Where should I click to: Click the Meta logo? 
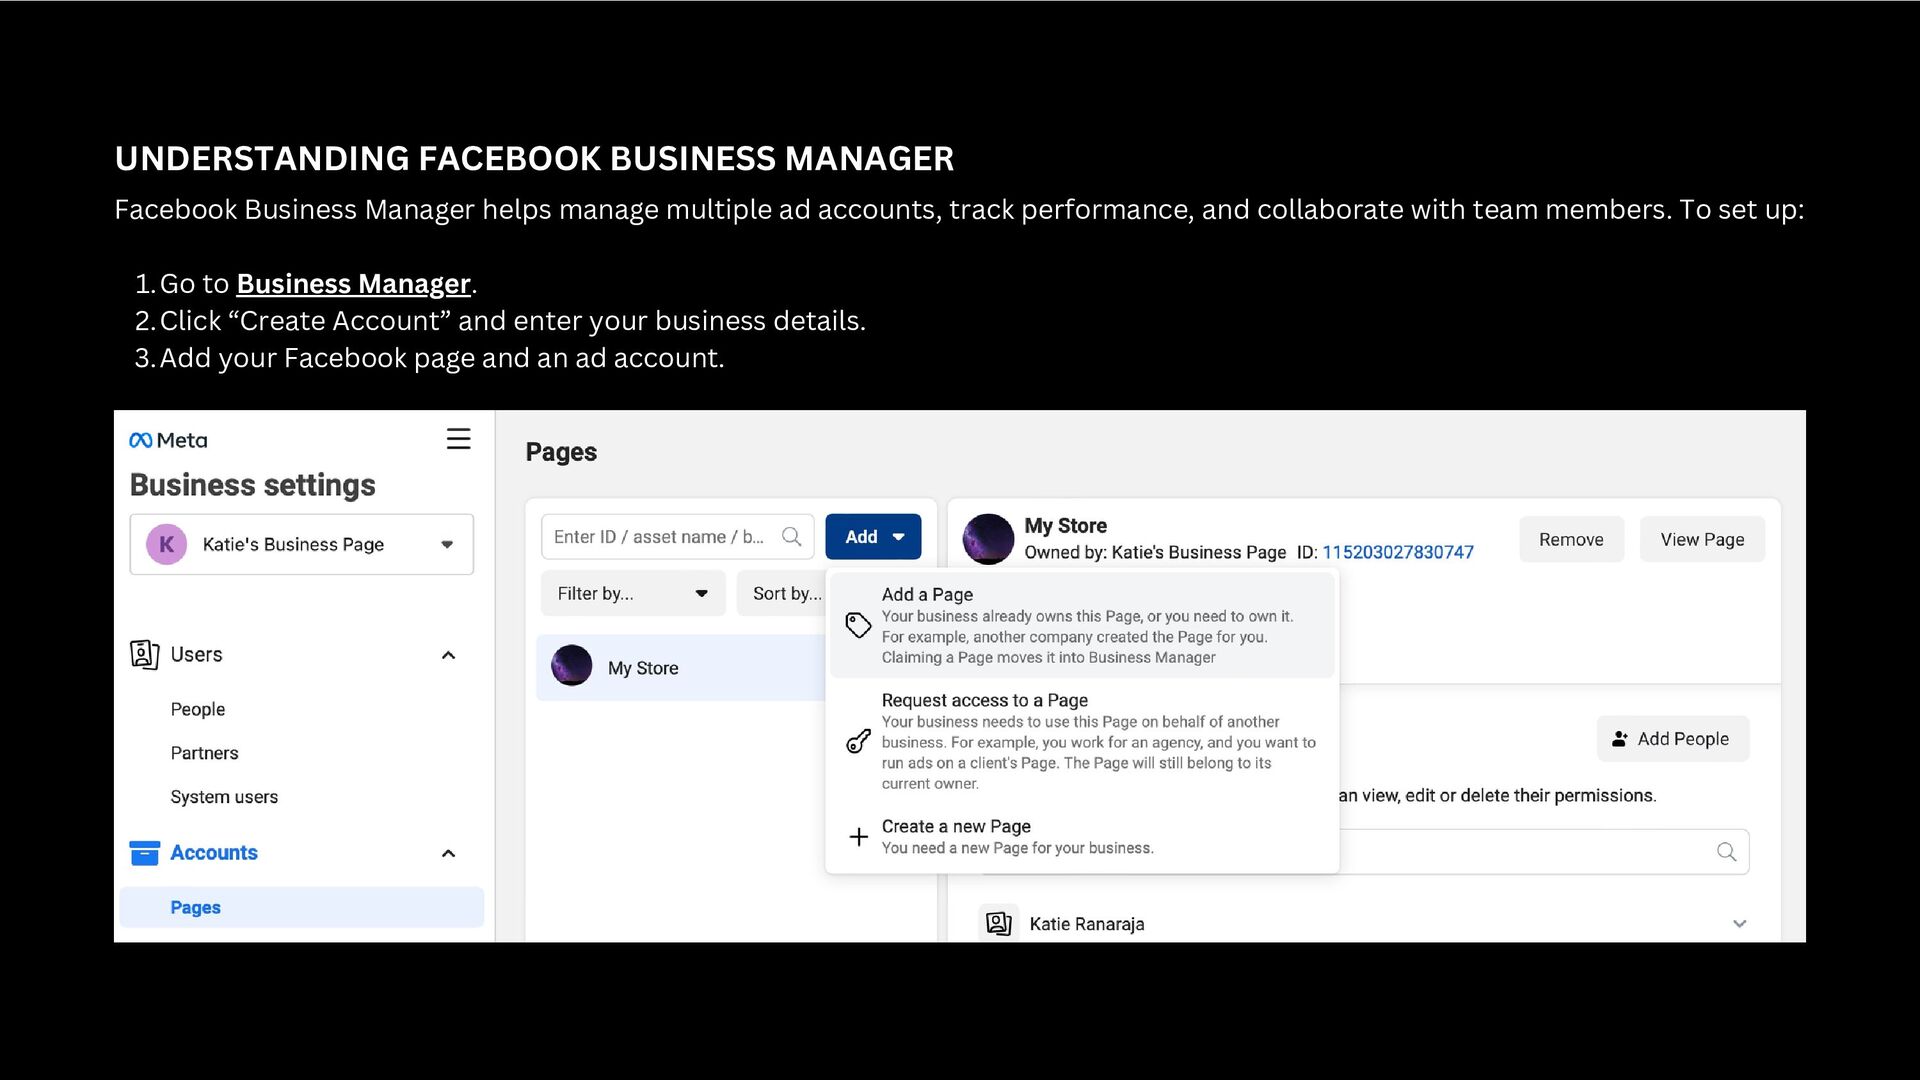(x=168, y=440)
